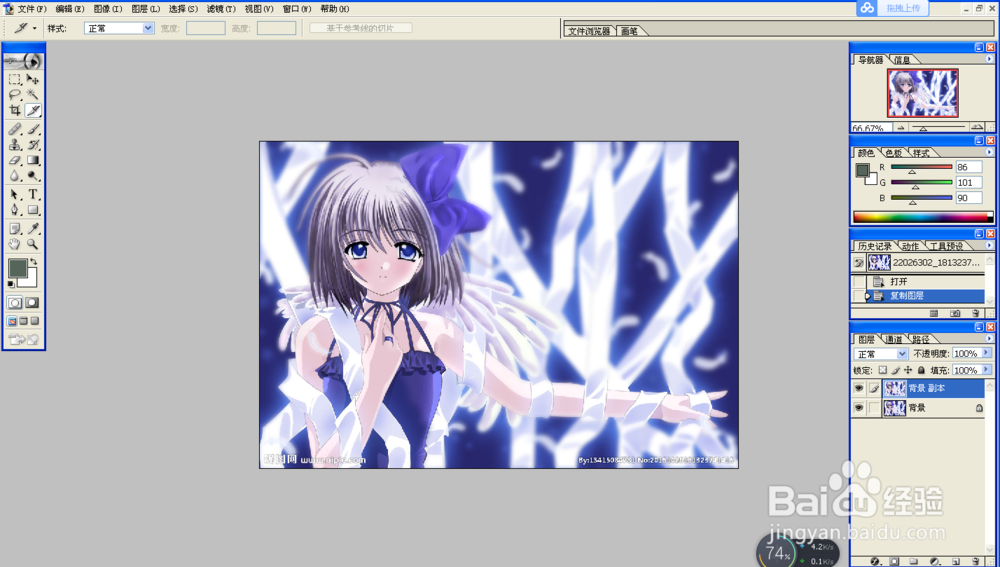Switch to Full Screen mode

point(35,321)
